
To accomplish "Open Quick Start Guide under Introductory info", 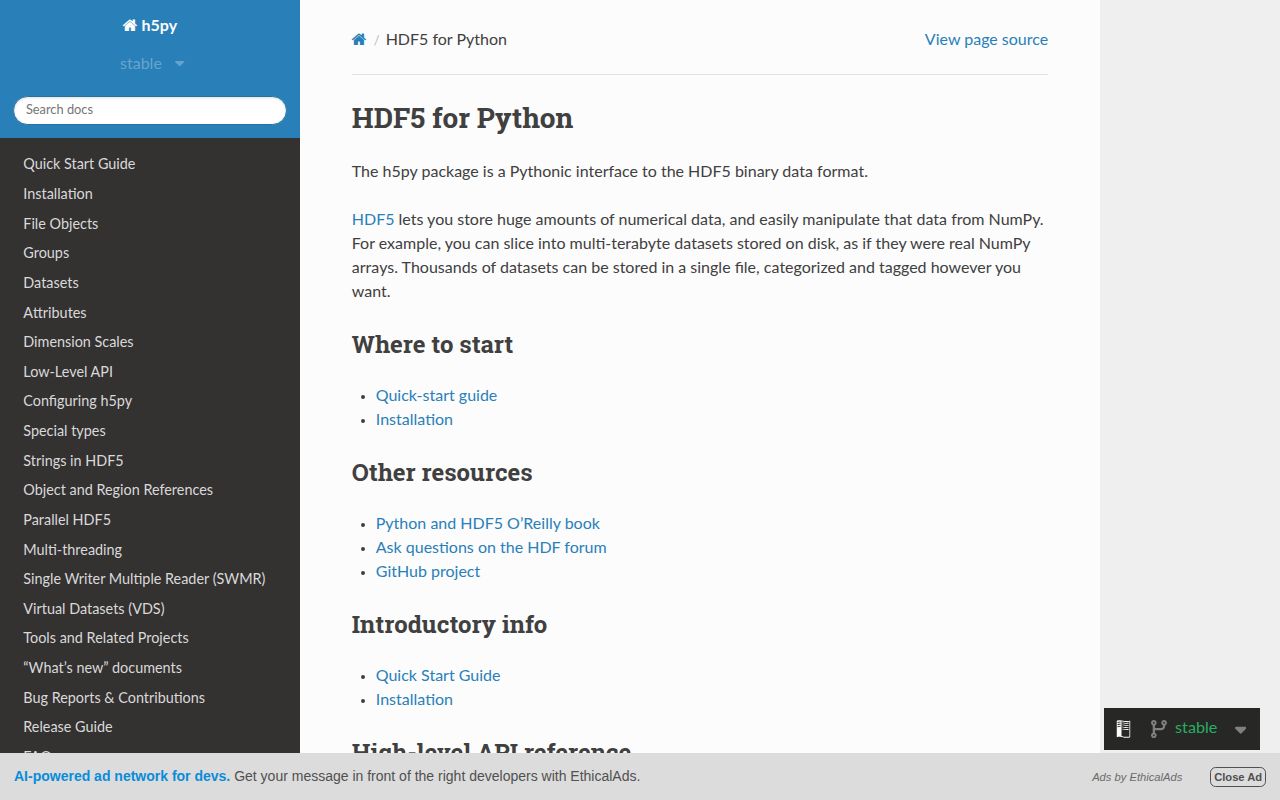I will [x=438, y=676].
